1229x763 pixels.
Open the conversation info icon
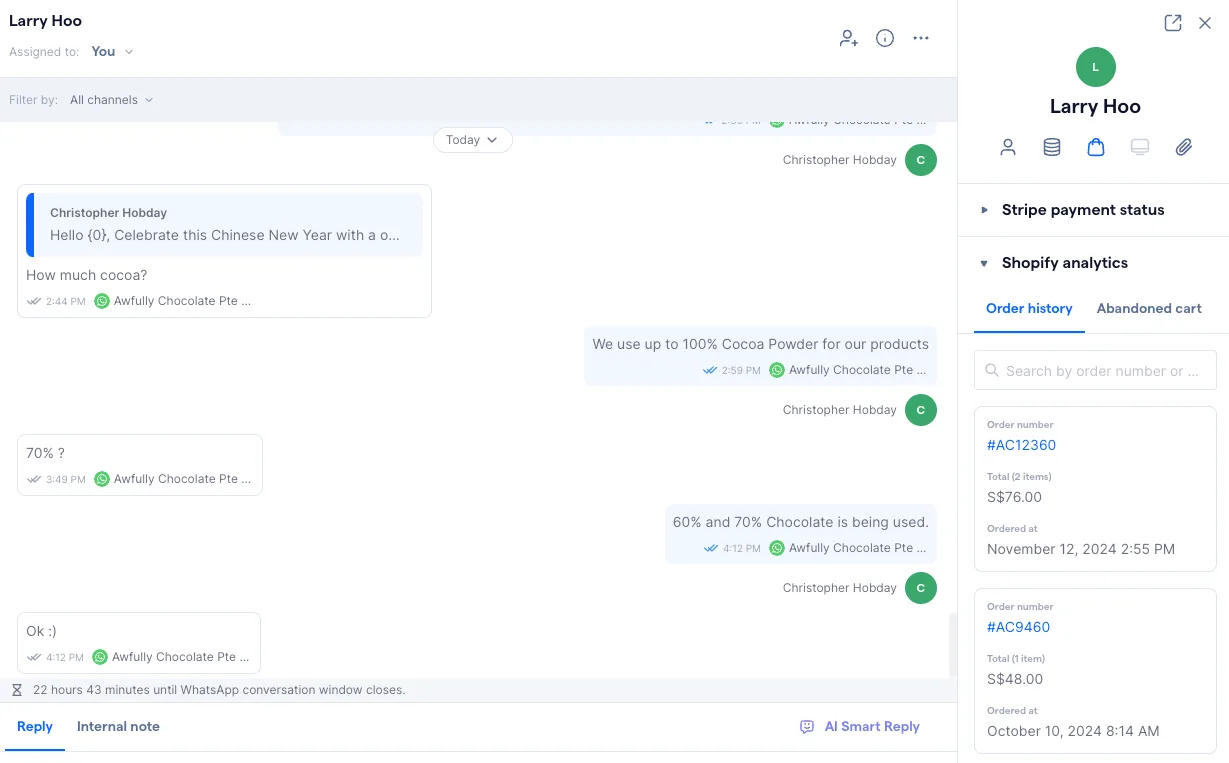884,38
